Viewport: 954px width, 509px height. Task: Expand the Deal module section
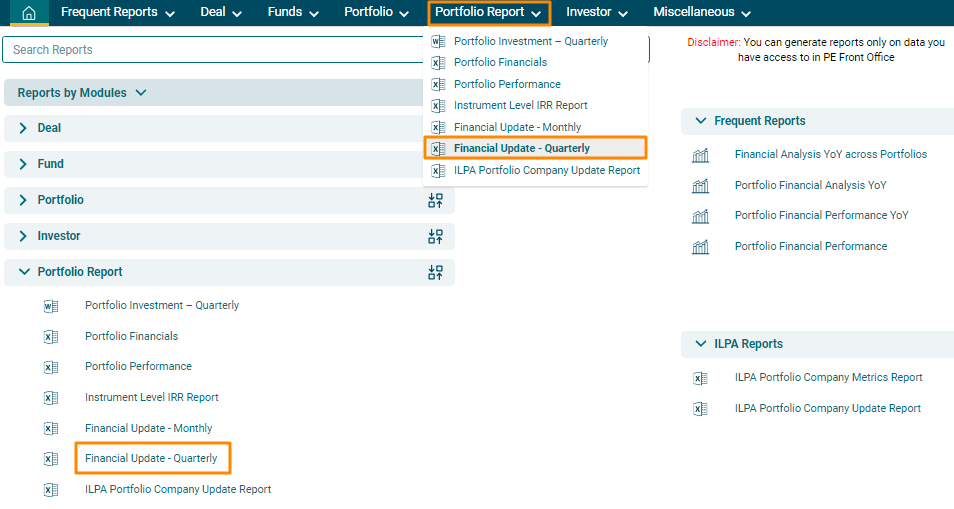click(x=24, y=128)
